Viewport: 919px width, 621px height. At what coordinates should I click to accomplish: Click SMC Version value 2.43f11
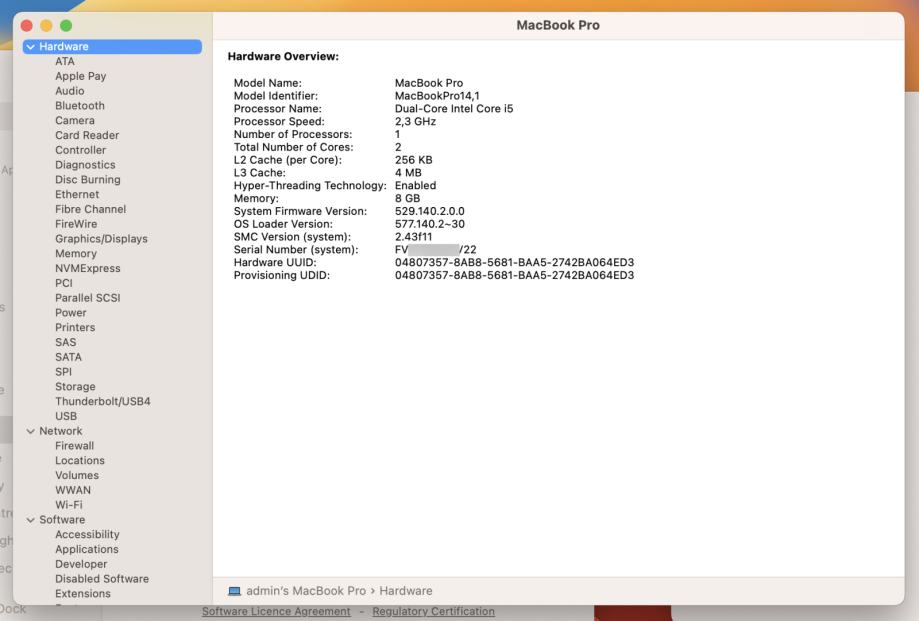pos(413,237)
